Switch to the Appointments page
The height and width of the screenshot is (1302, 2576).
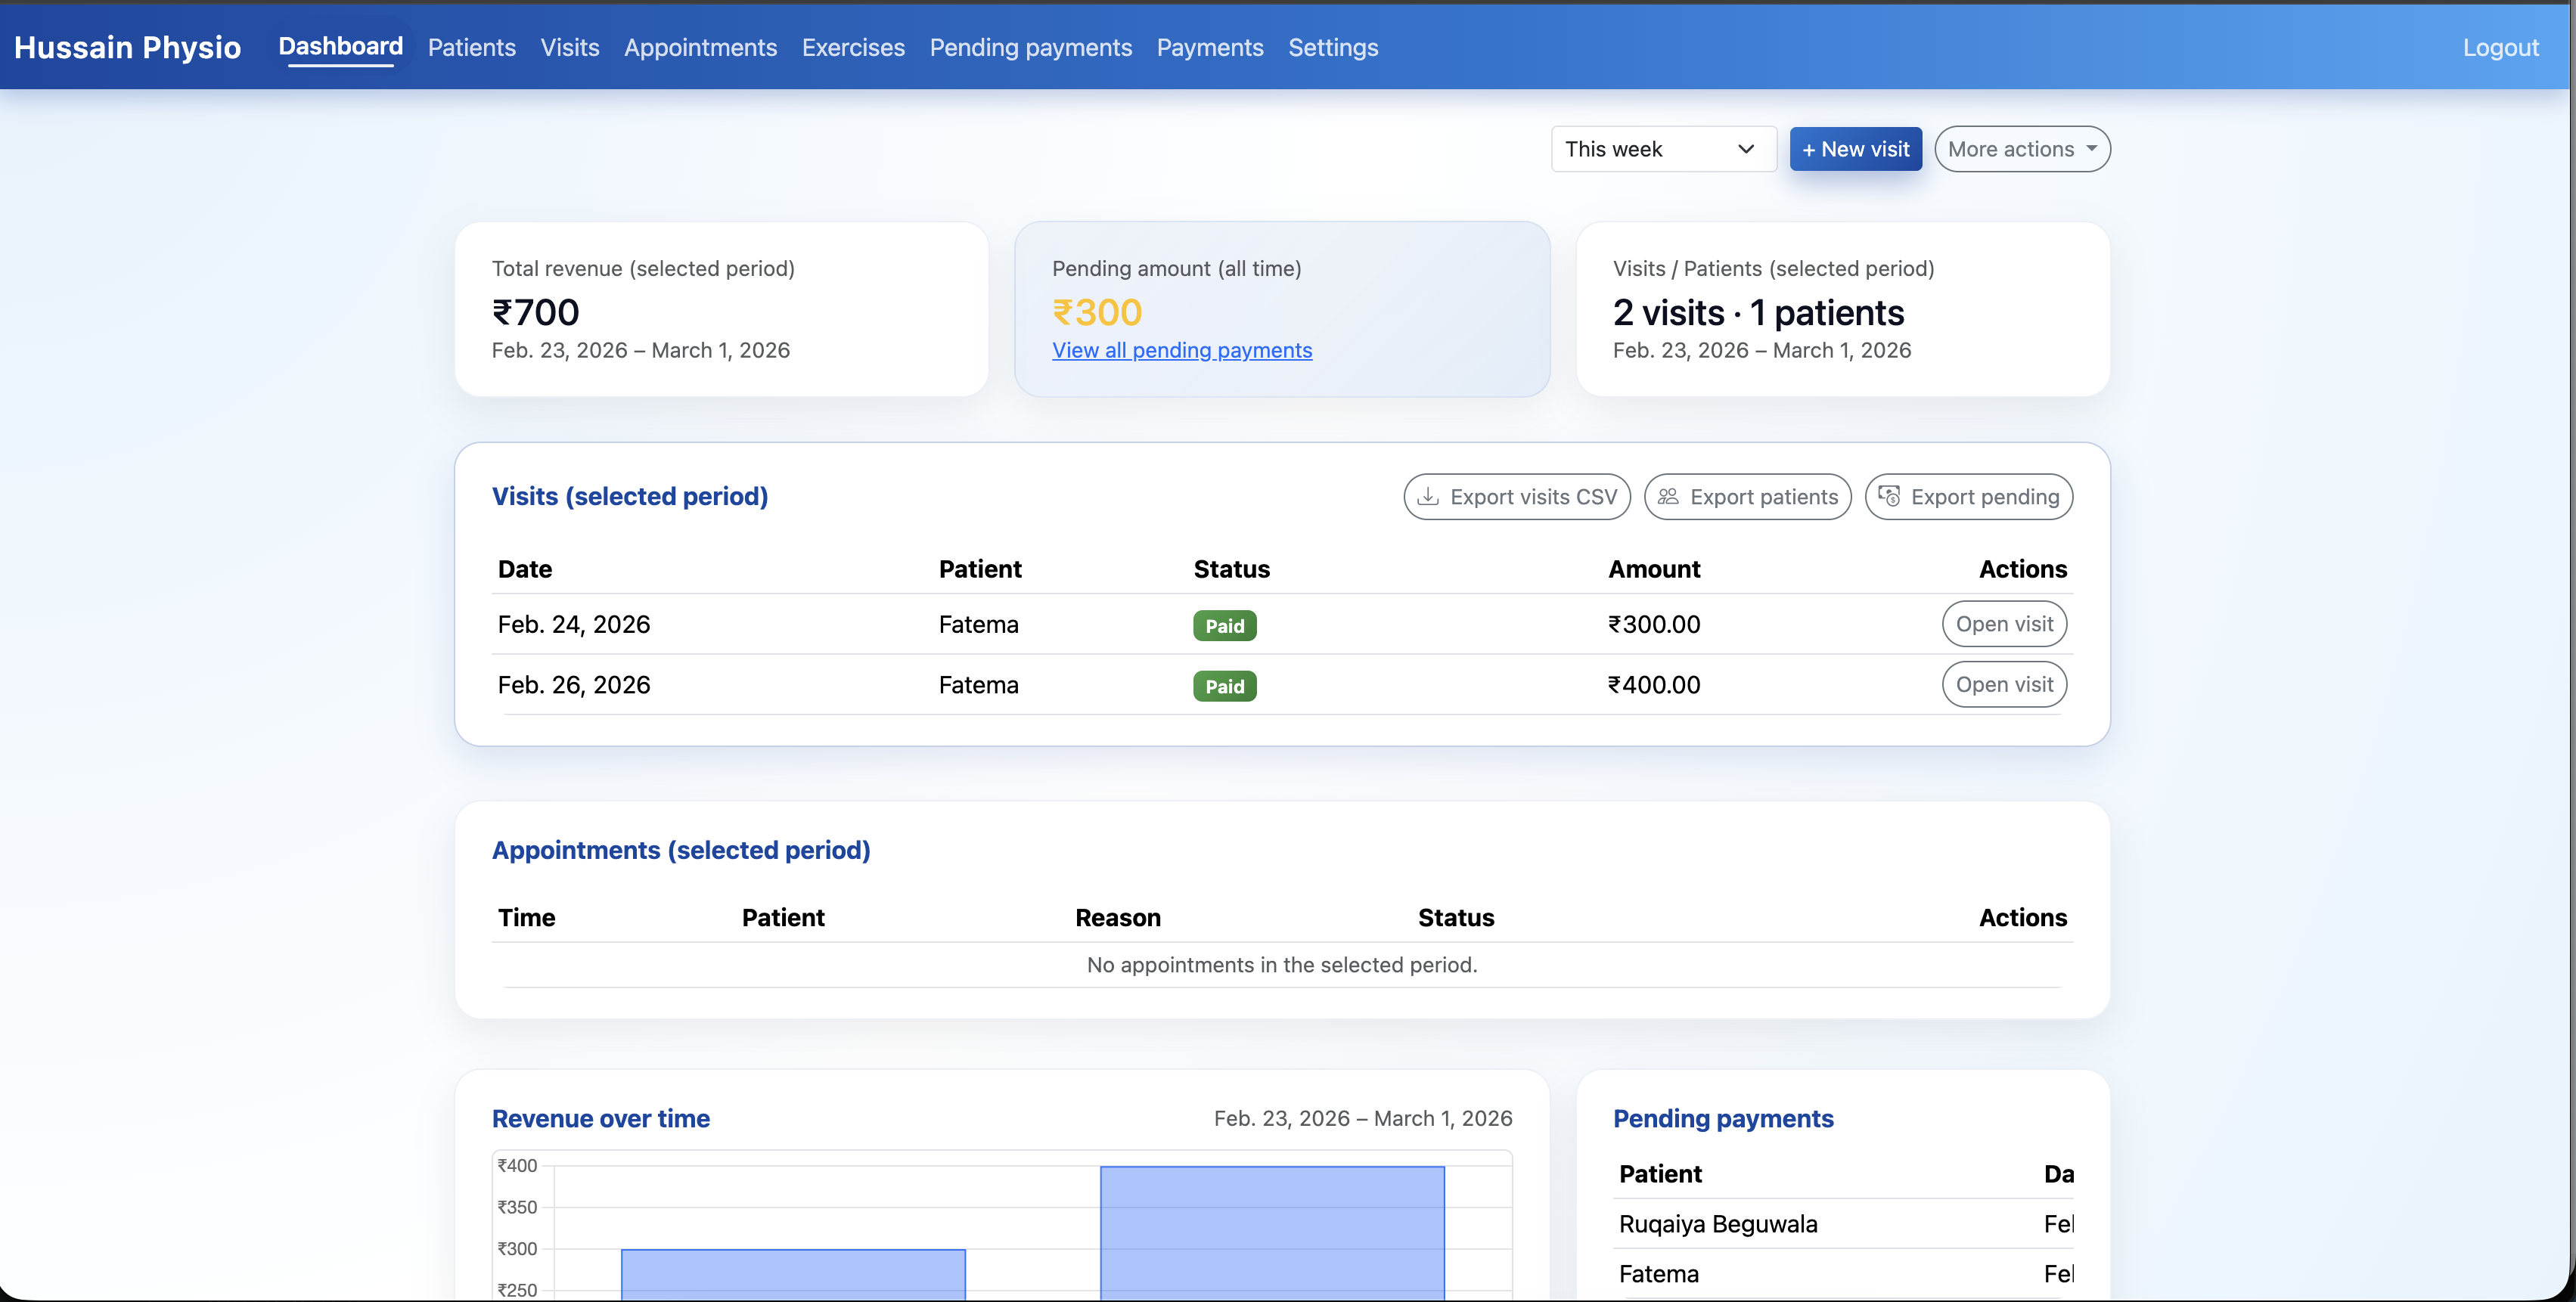[x=700, y=47]
